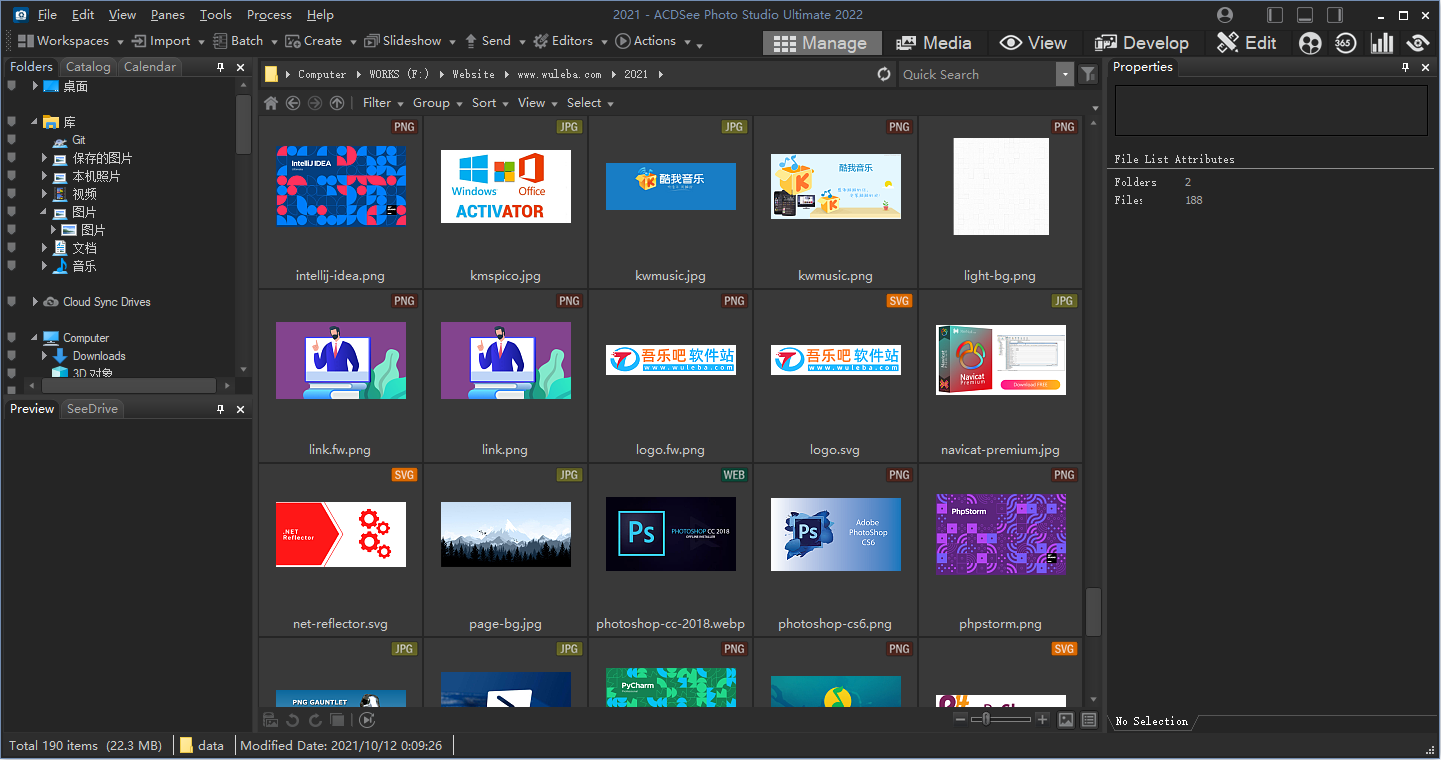
Task: Toggle Easy-Select marker beside 视频
Action: pos(12,194)
